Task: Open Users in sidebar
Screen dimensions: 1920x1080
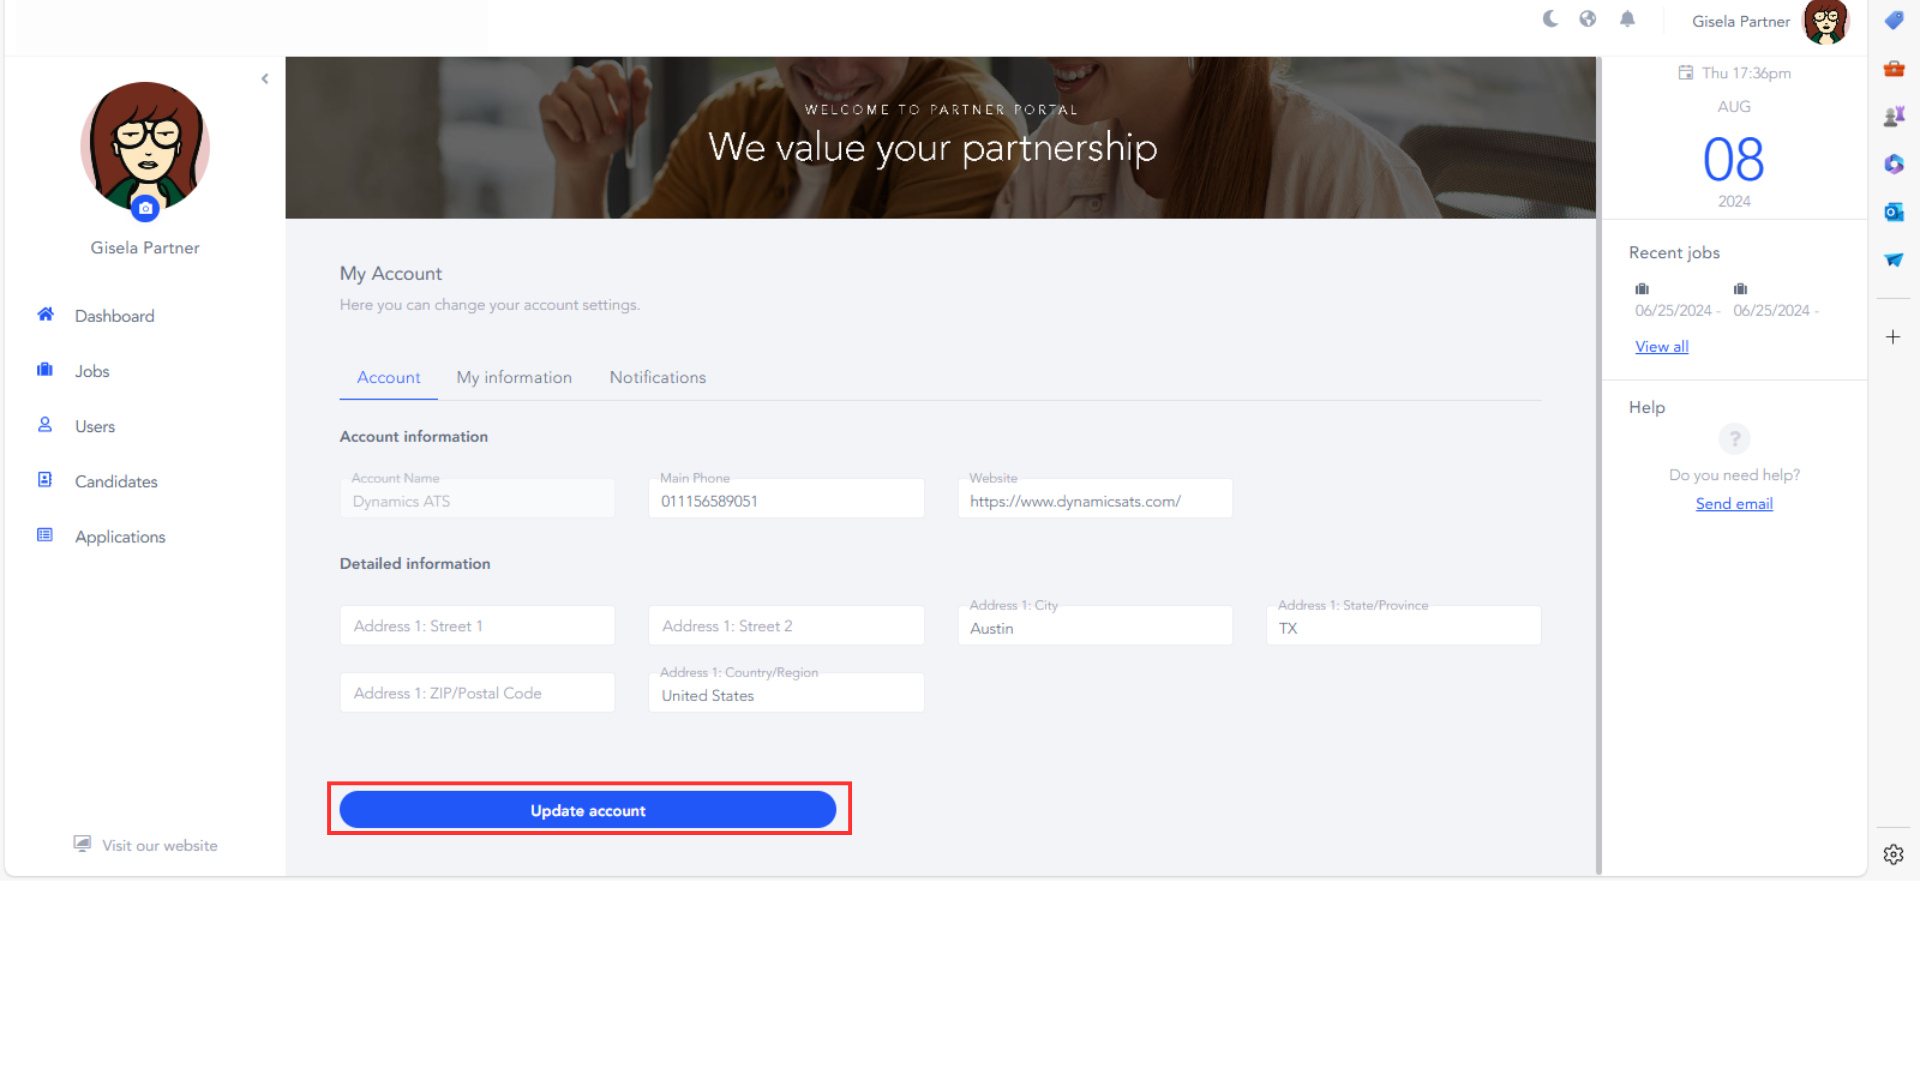Action: point(95,426)
